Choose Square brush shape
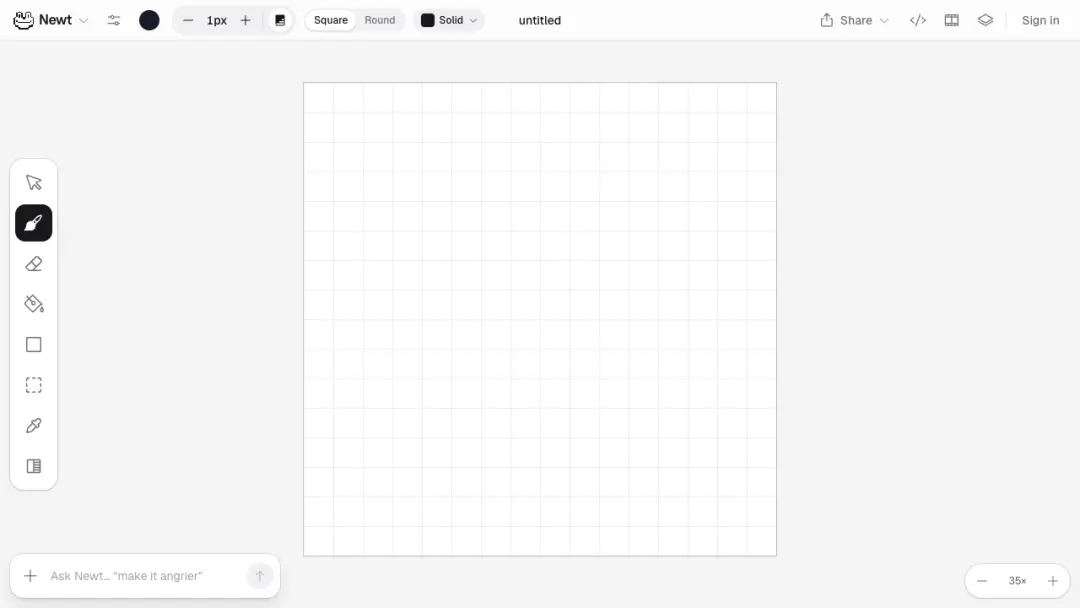The height and width of the screenshot is (608, 1080). 331,21
